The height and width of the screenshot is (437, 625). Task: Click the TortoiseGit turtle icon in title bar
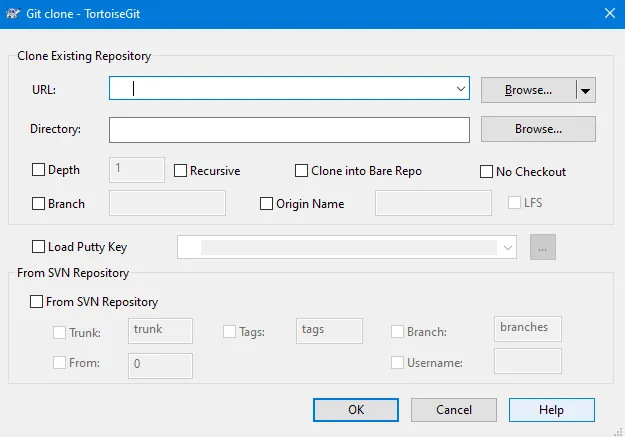pos(13,14)
